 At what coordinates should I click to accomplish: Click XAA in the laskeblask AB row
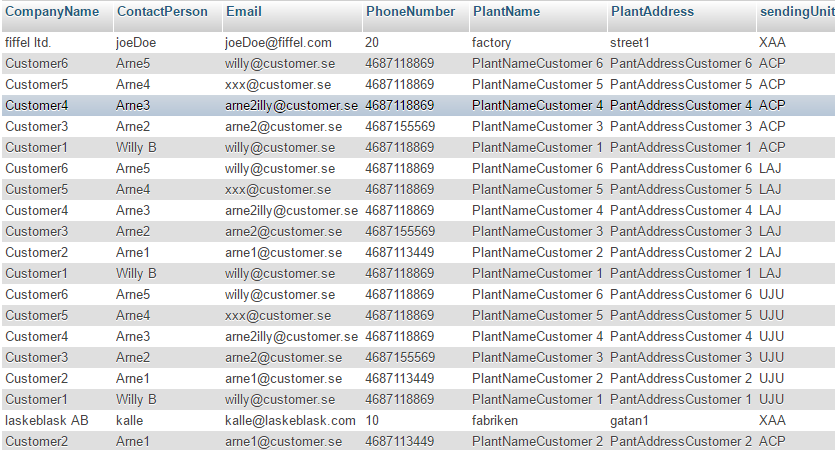[x=772, y=421]
